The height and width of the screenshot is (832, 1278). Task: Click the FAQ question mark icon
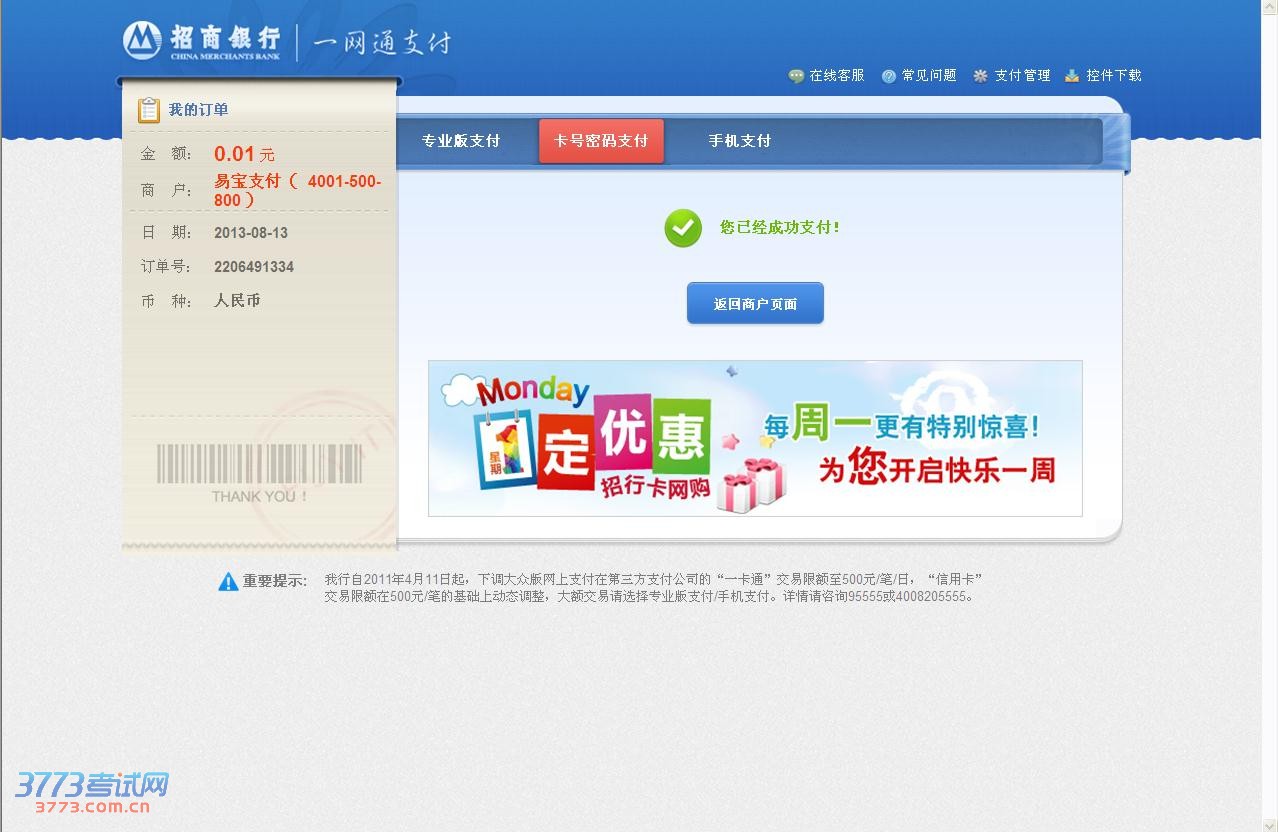[x=888, y=76]
